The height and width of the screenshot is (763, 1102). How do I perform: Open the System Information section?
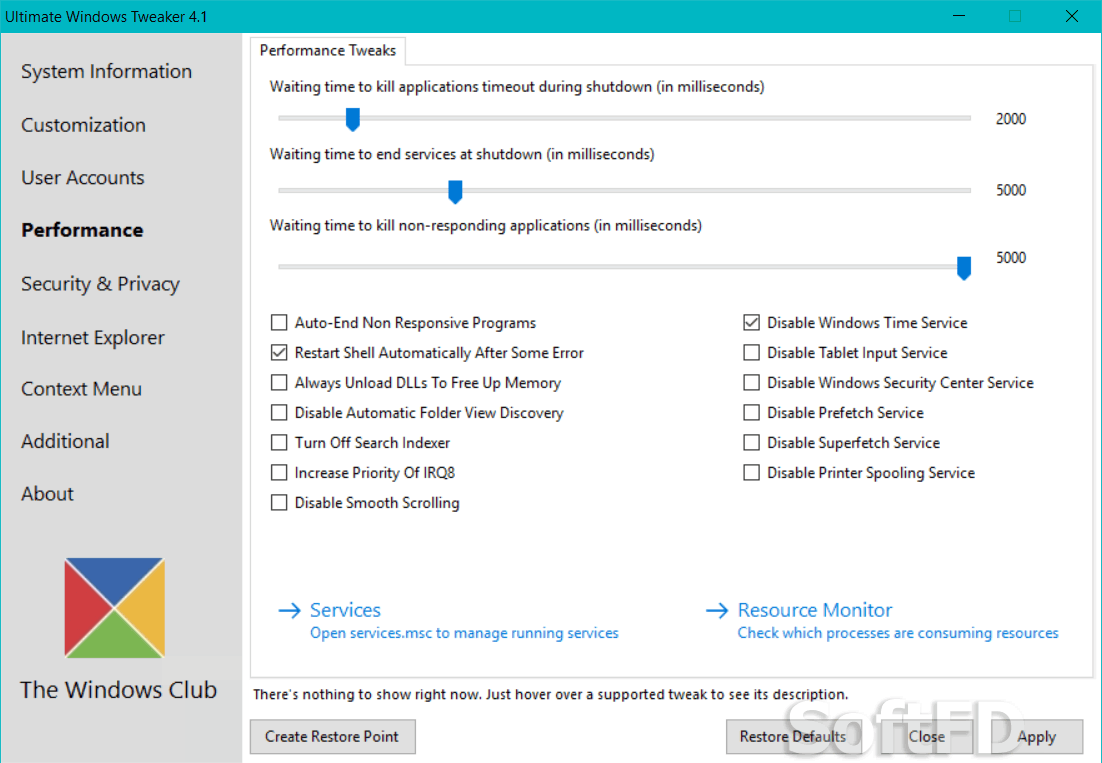(106, 72)
